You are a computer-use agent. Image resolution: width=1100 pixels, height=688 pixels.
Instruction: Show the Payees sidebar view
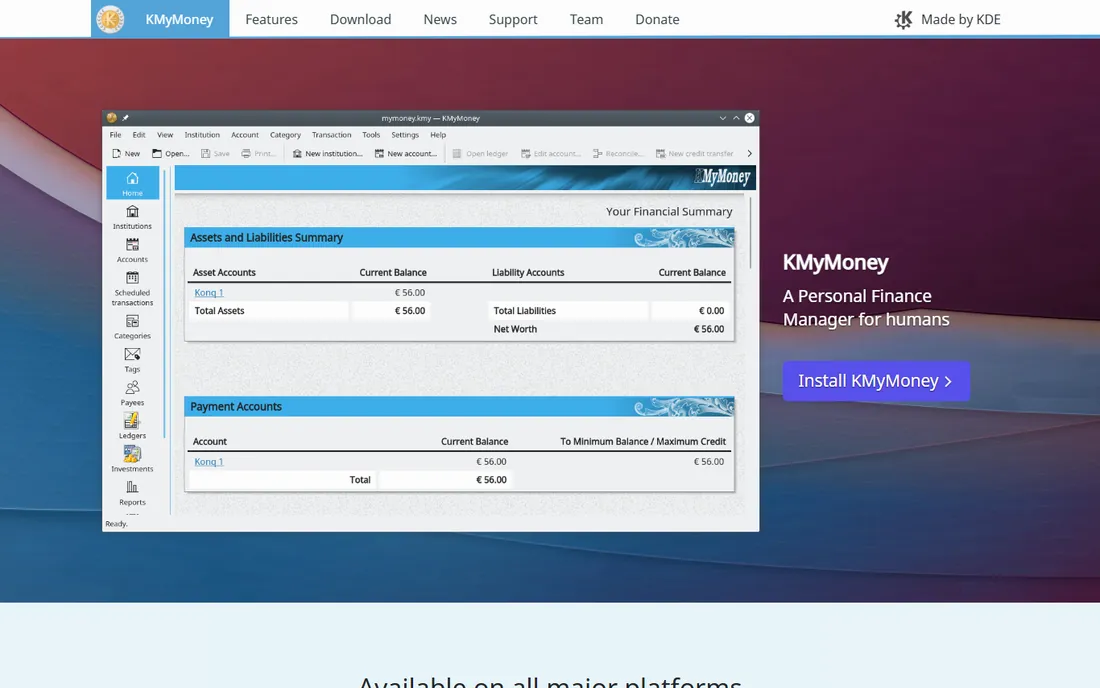pyautogui.click(x=133, y=394)
